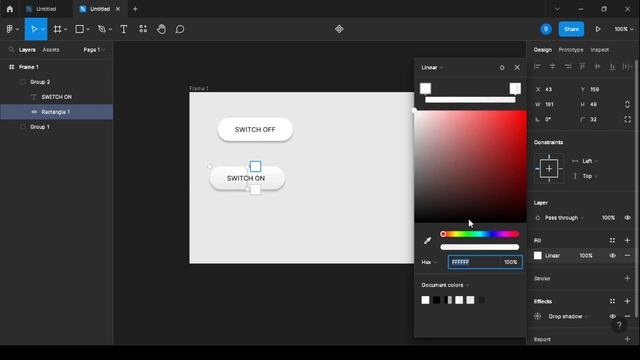Open the Drop shadow type dropdown
Viewport: 640px width, 360px height.
point(568,316)
